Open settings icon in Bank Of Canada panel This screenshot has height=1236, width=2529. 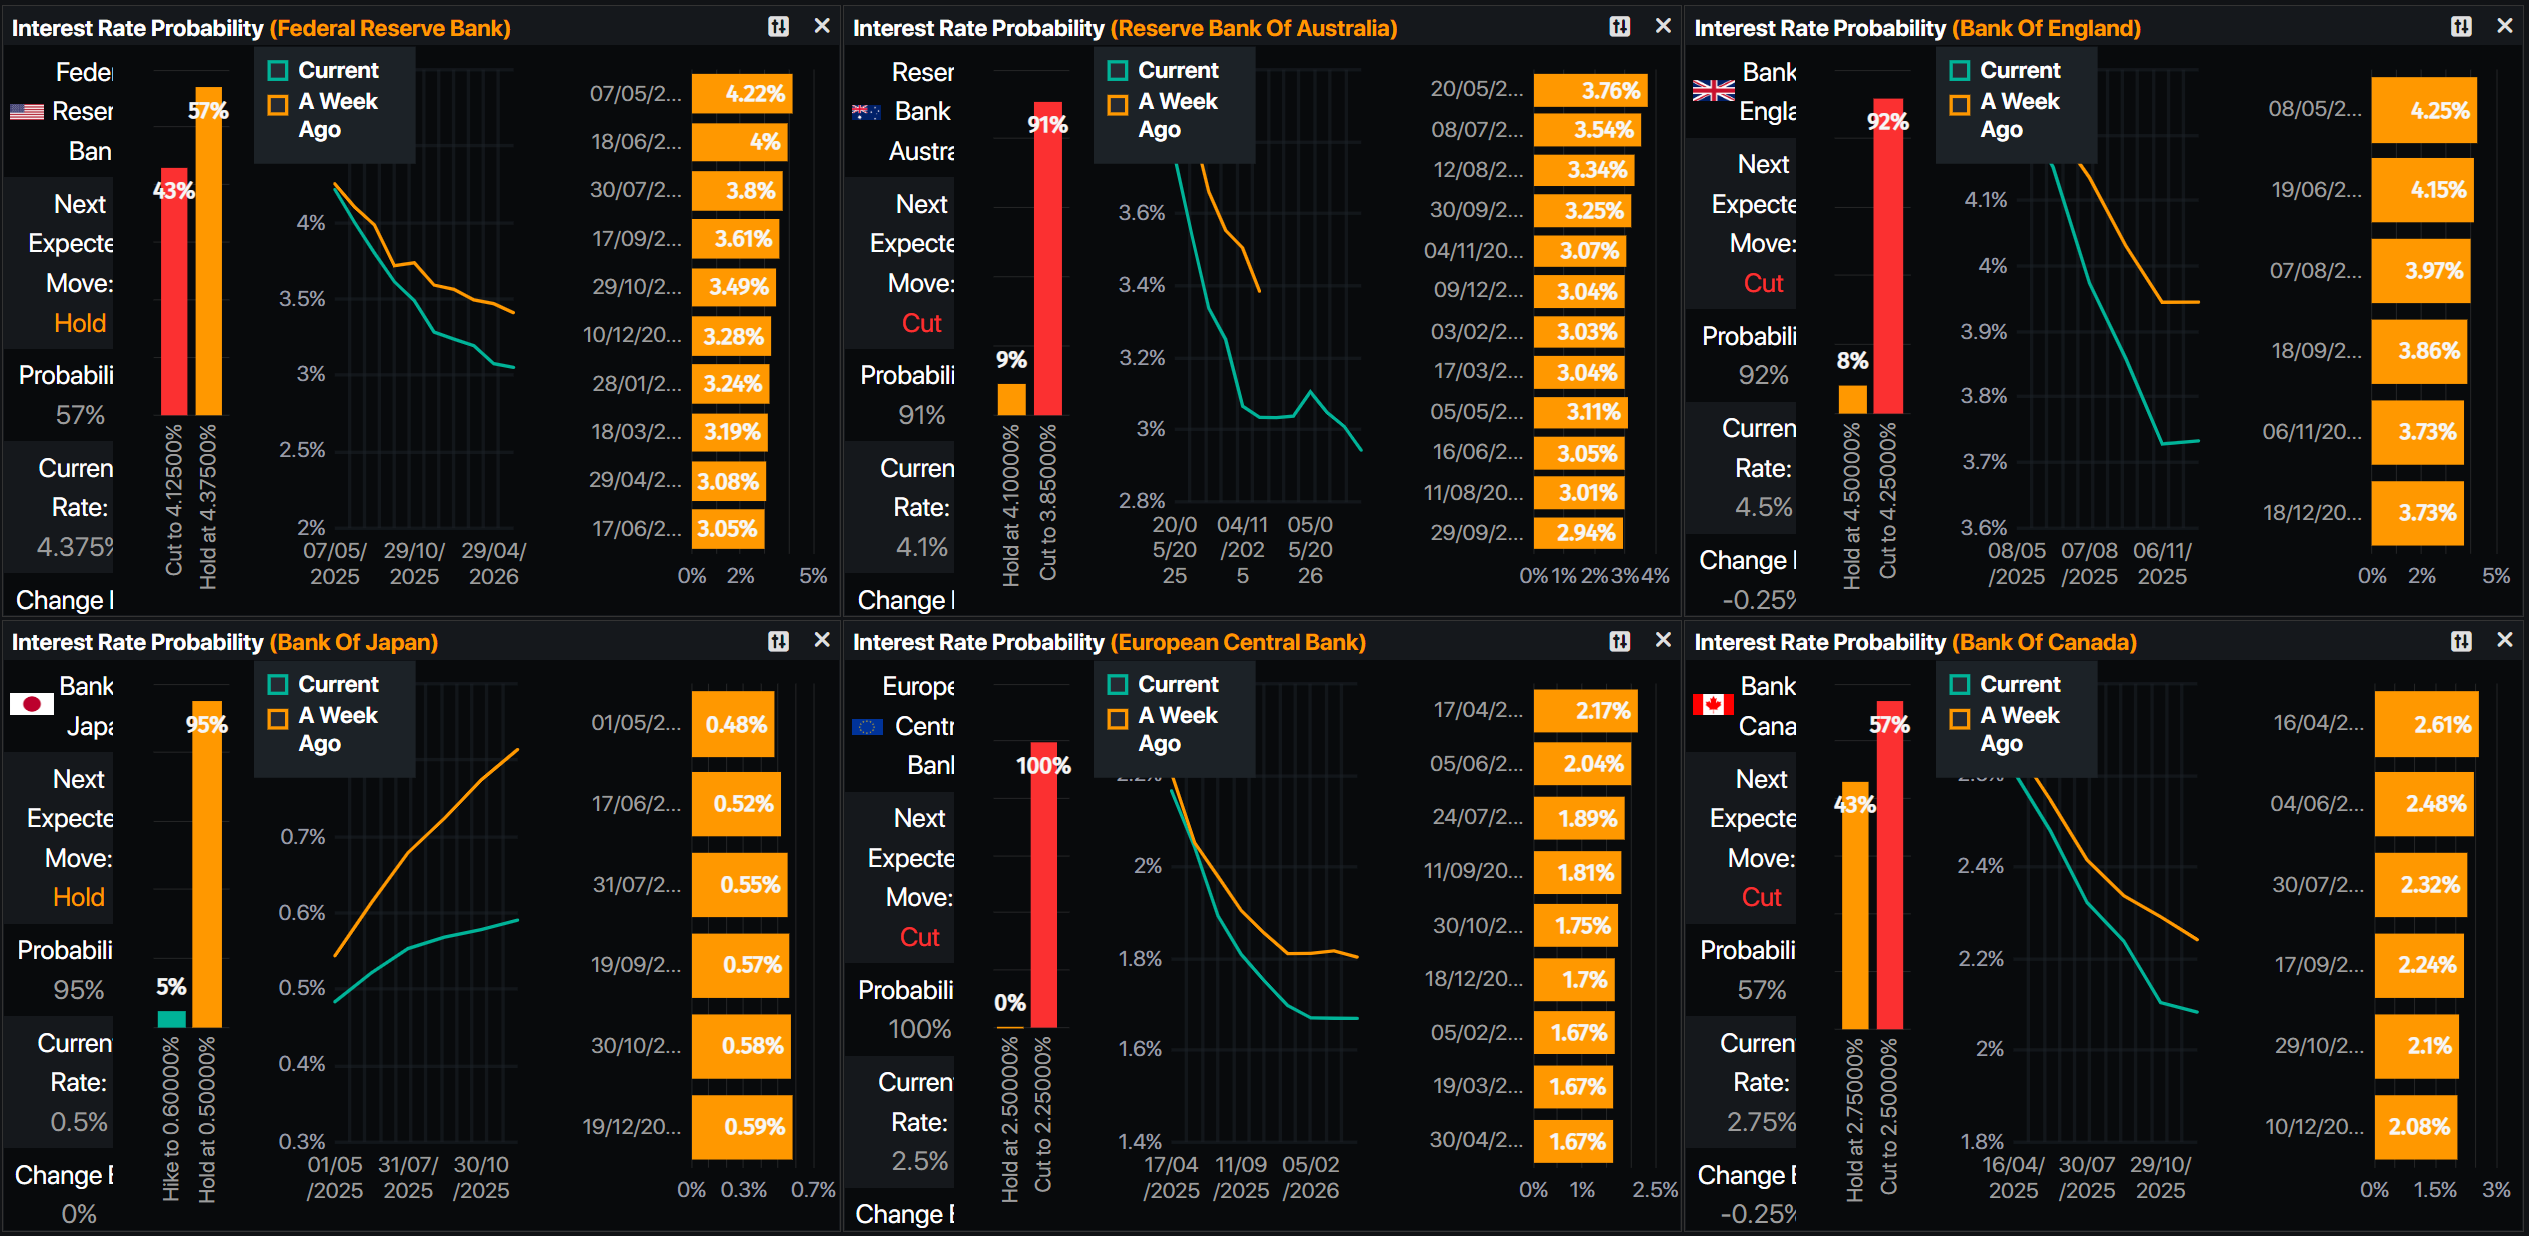[x=2461, y=641]
